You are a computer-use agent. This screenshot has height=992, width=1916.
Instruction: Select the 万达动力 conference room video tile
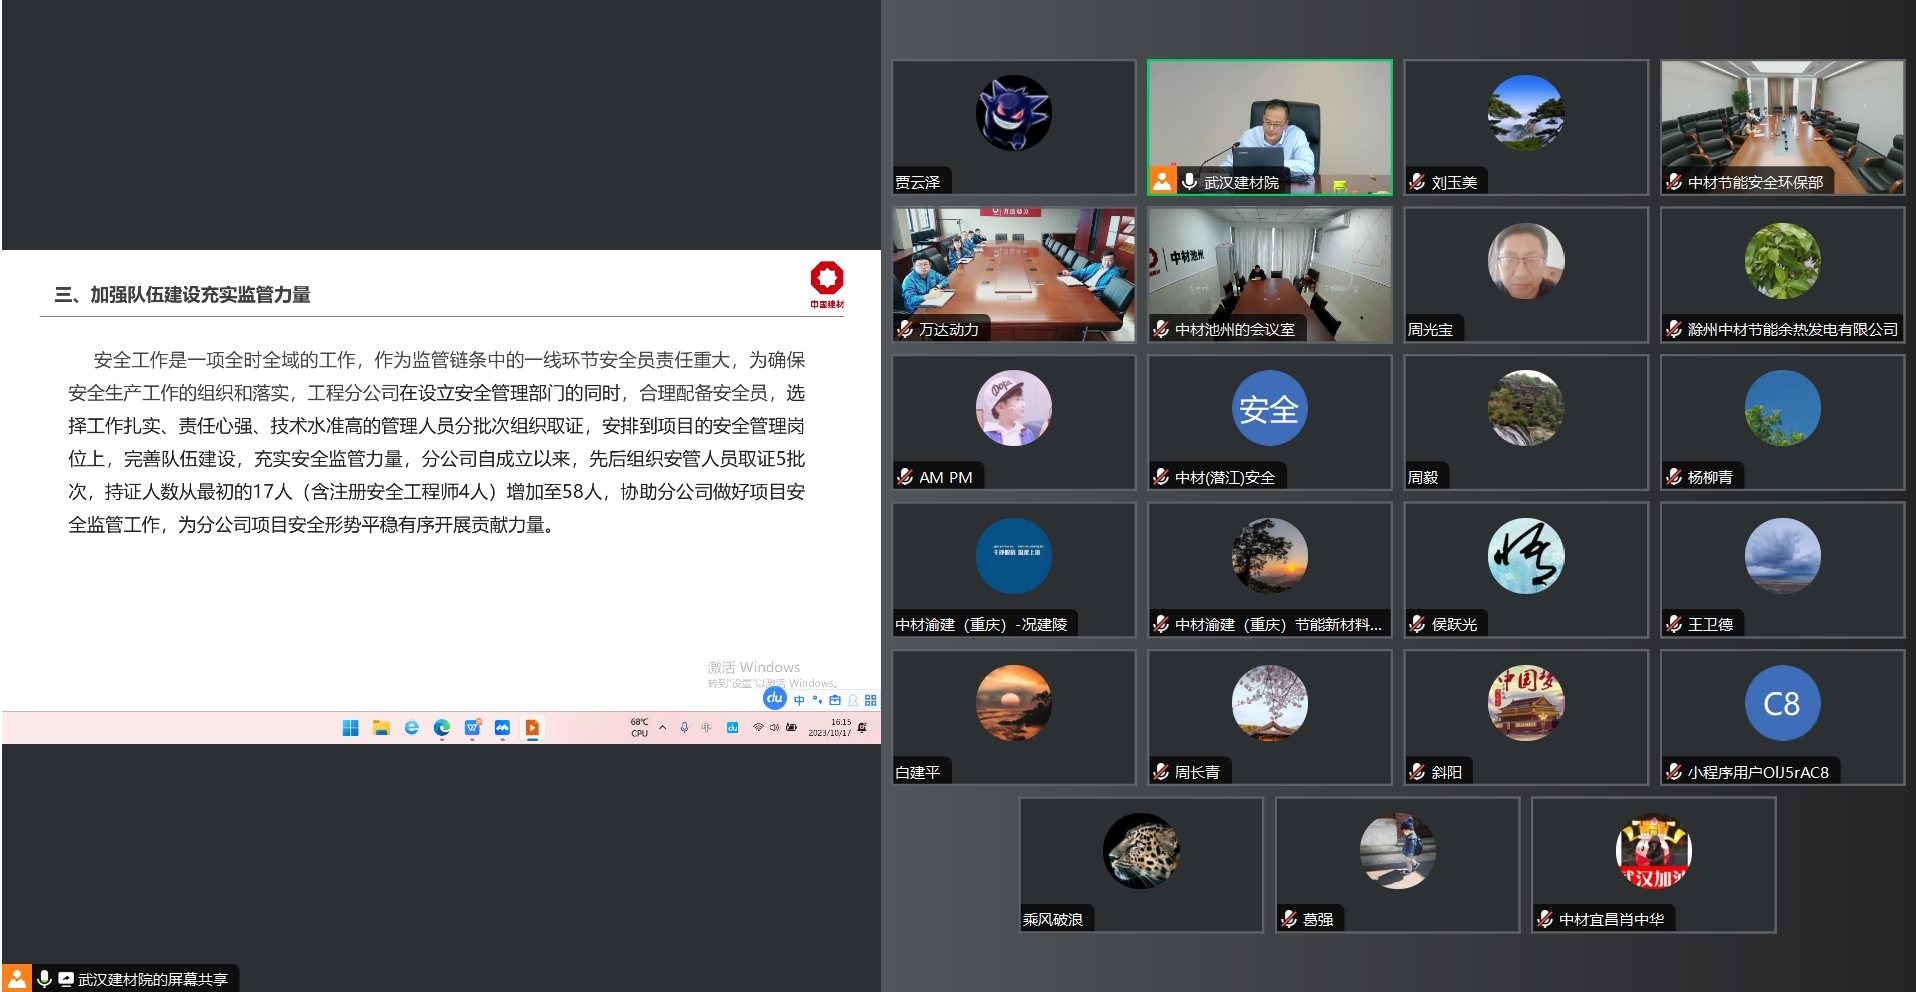(1013, 274)
